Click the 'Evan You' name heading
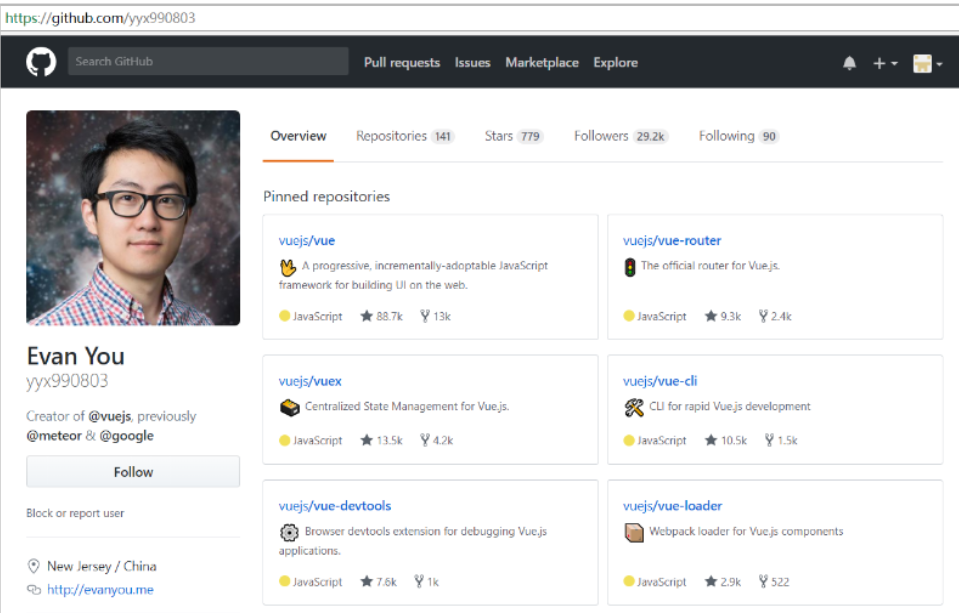The height and width of the screenshot is (613, 959). 76,356
